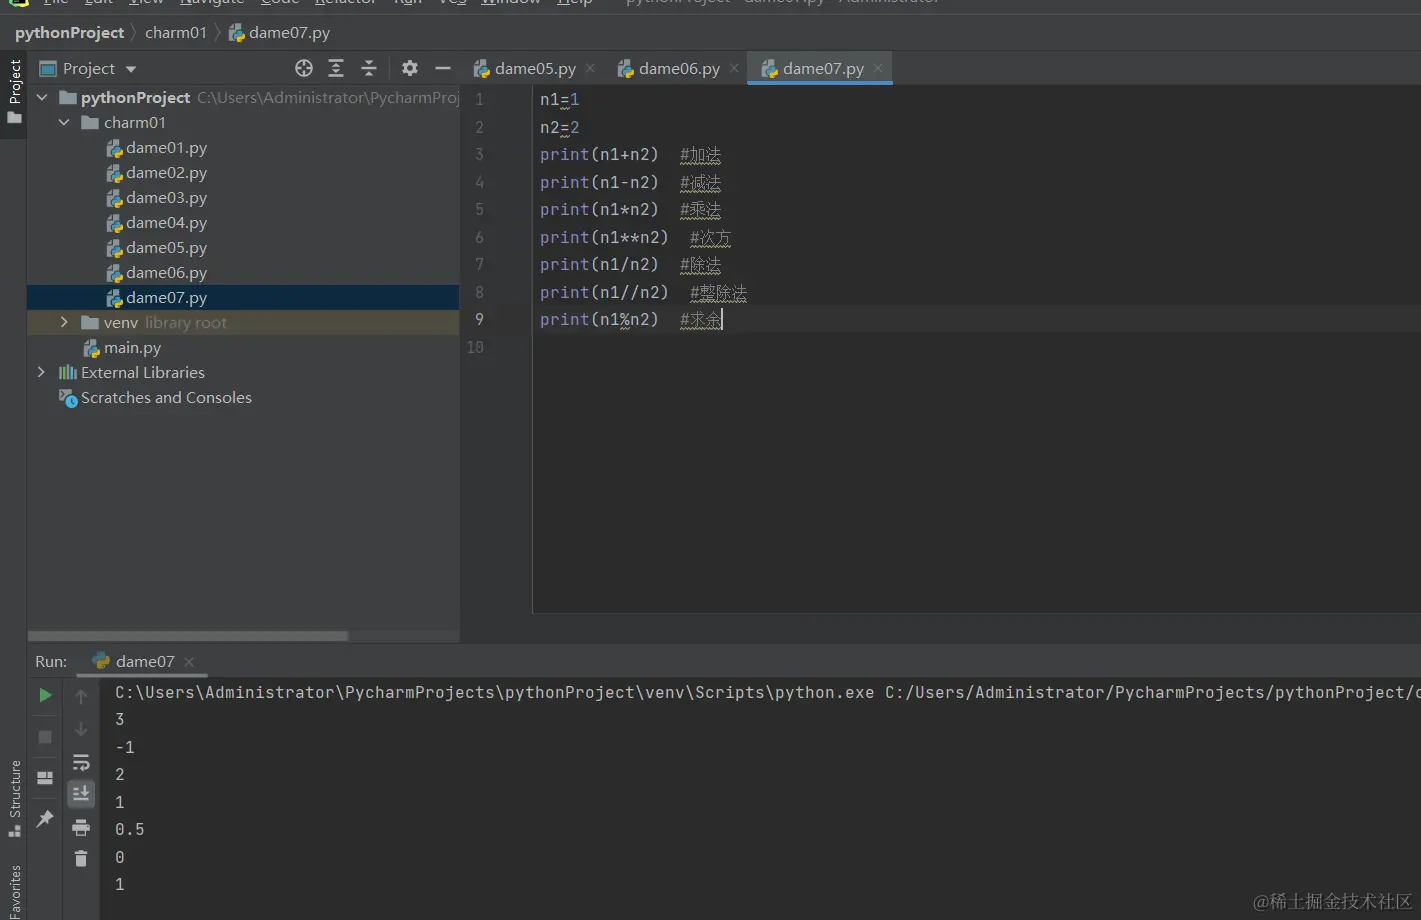
Task: Click dame07.py in the breadcrumb bar
Action: pos(279,32)
